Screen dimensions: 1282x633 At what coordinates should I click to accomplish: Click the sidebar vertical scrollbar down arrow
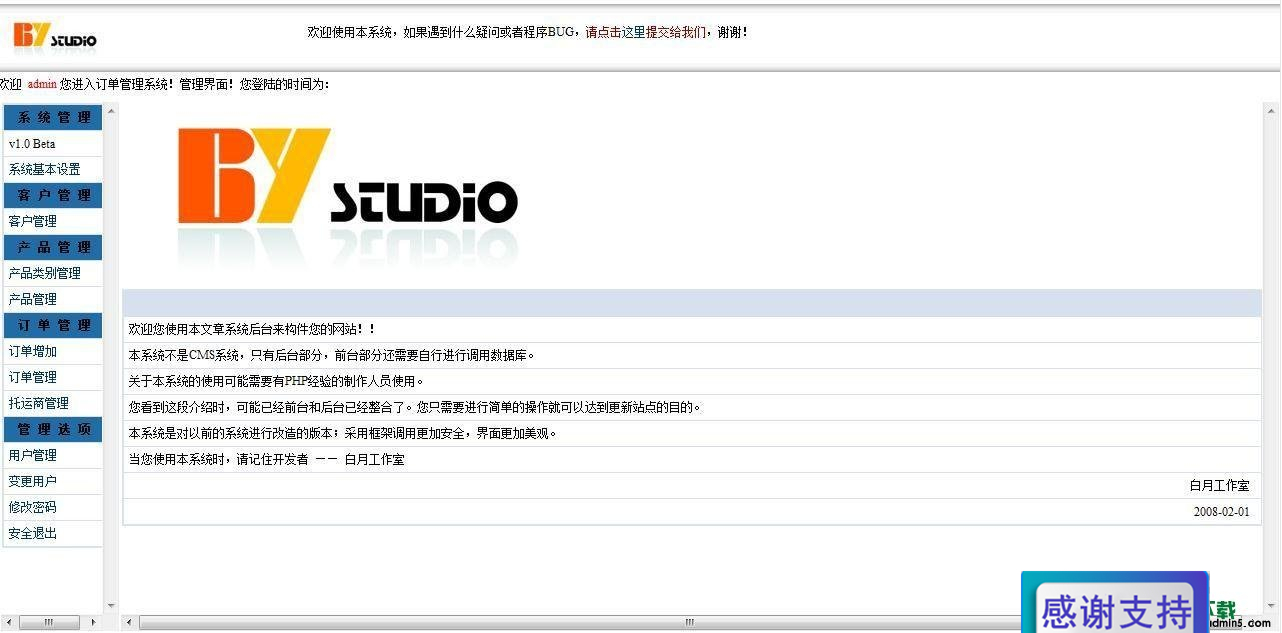coord(111,606)
